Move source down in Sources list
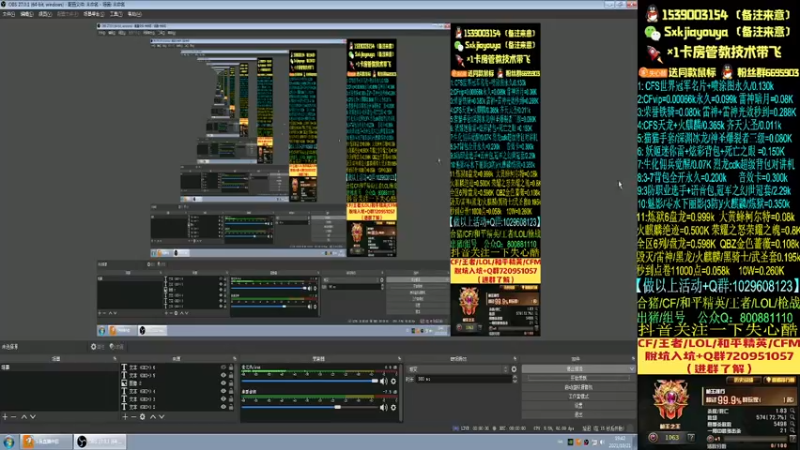The image size is (800, 450). [162, 417]
